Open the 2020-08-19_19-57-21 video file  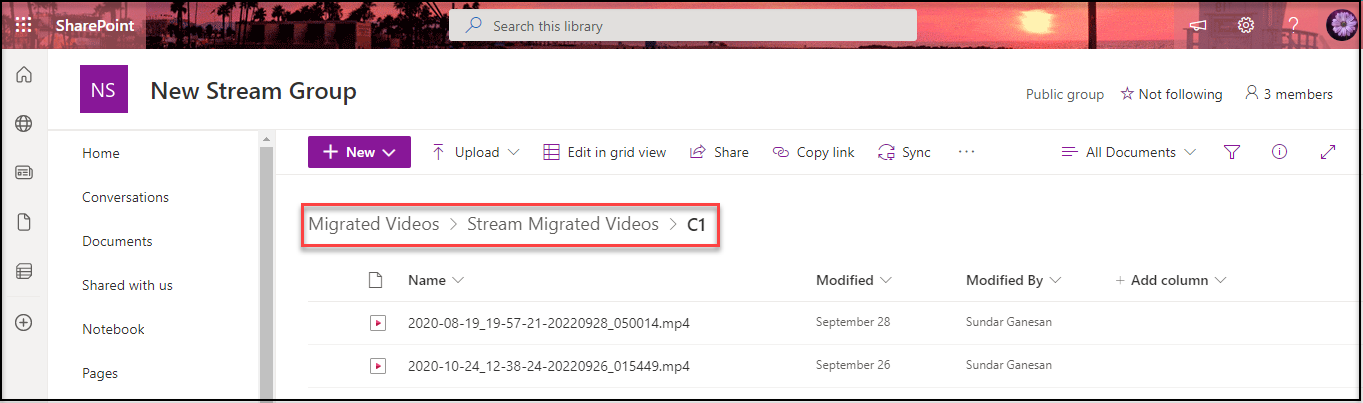pyautogui.click(x=548, y=323)
